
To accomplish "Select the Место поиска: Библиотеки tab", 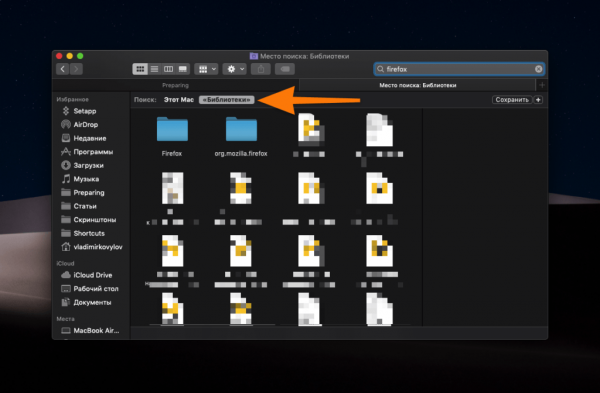I will tap(417, 85).
